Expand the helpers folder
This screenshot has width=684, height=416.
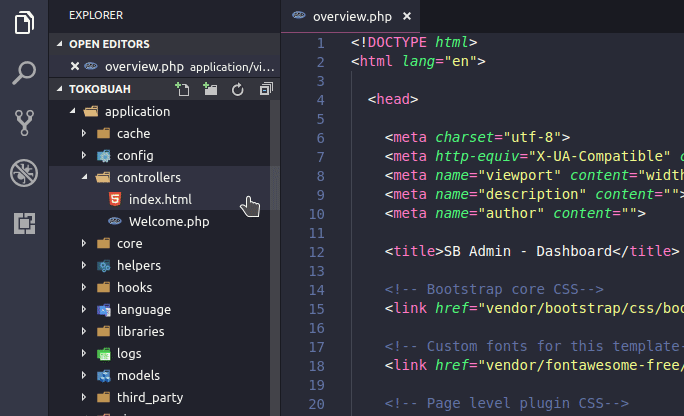(x=138, y=265)
